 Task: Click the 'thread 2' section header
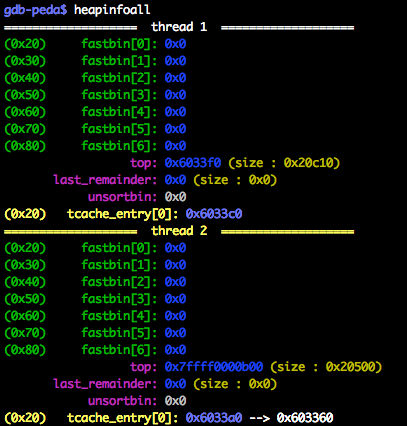(x=179, y=231)
